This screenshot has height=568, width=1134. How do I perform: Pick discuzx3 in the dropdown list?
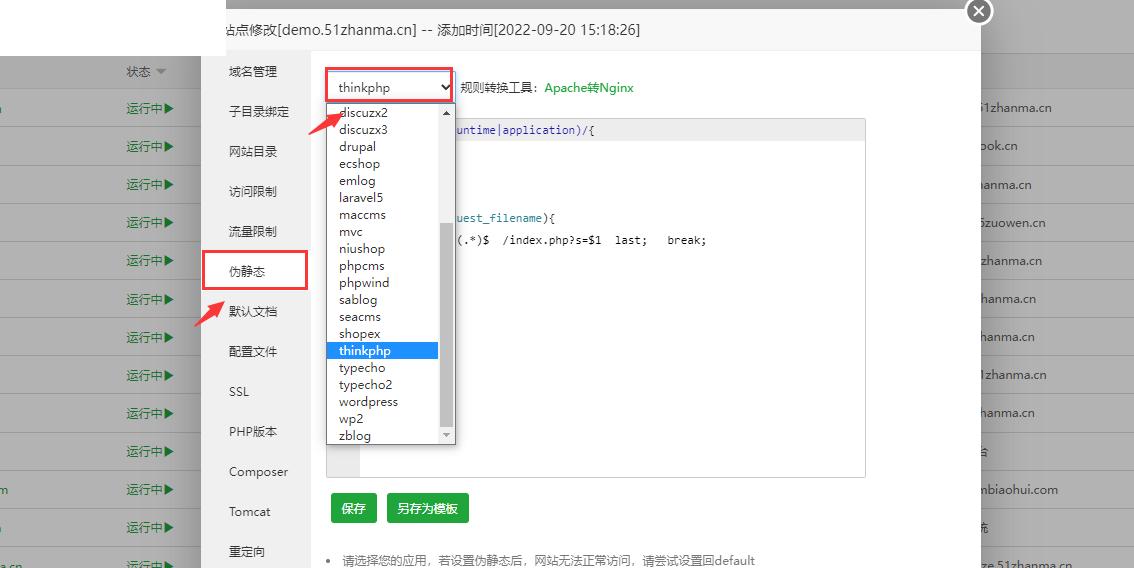[x=362, y=130]
